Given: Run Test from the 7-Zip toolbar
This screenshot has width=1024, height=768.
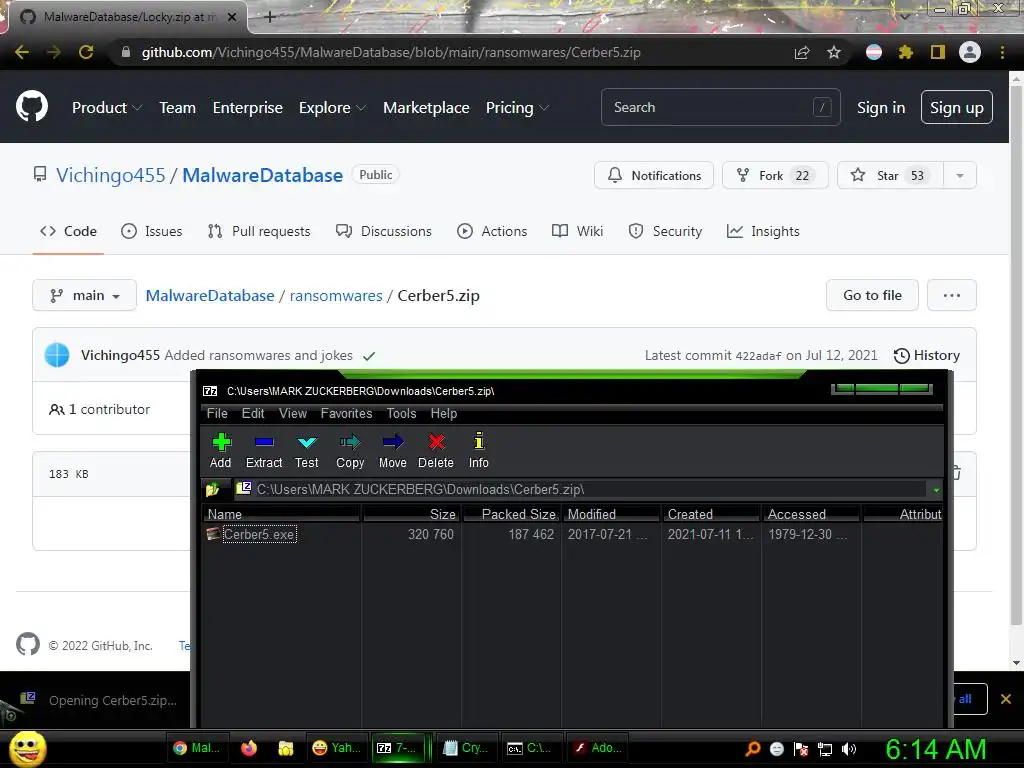Looking at the screenshot, I should click(306, 451).
